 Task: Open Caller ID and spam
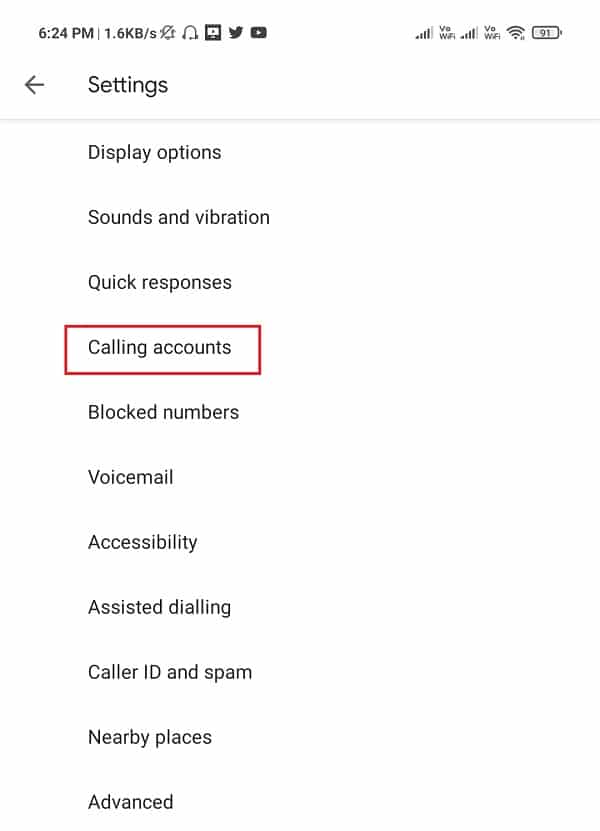pos(170,673)
